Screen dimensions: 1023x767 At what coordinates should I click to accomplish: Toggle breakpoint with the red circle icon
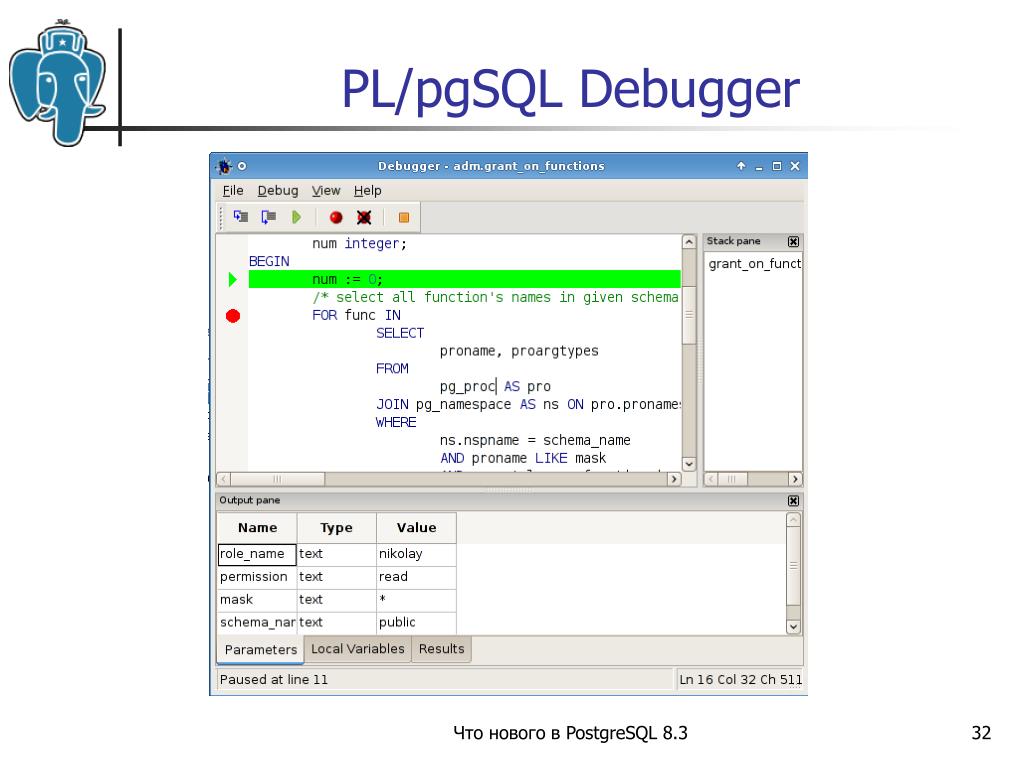click(336, 217)
